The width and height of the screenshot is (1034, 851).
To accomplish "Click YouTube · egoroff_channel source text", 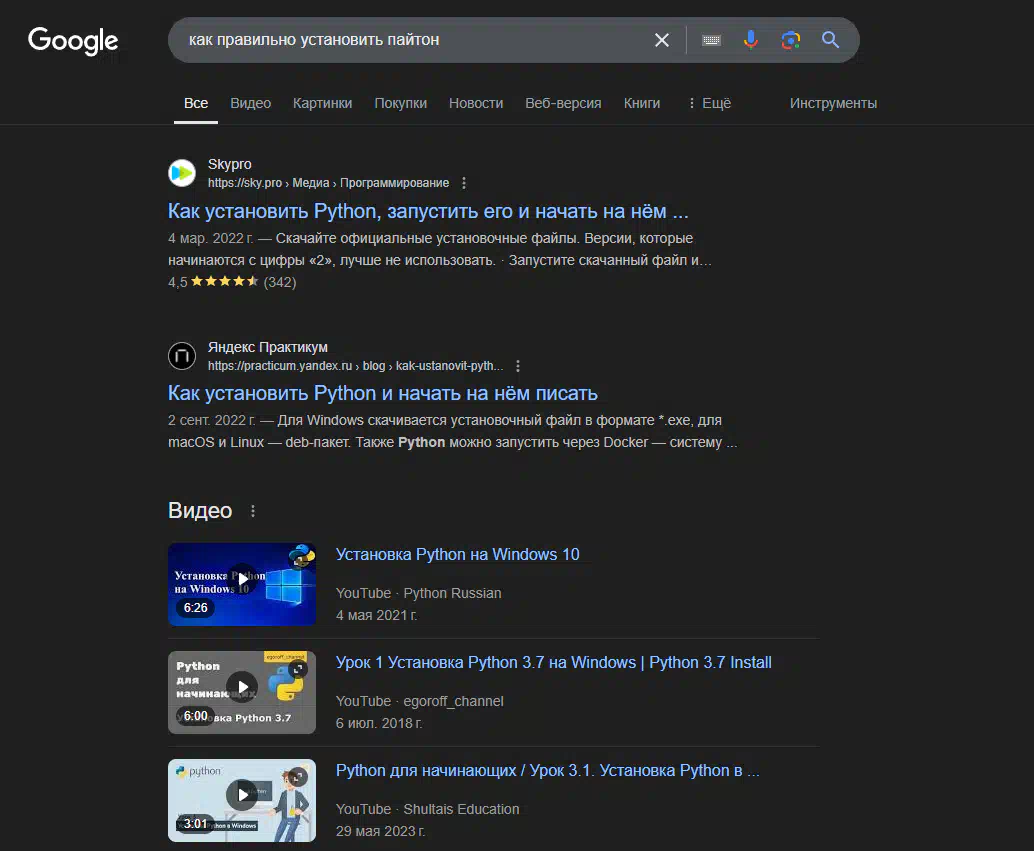I will (419, 701).
